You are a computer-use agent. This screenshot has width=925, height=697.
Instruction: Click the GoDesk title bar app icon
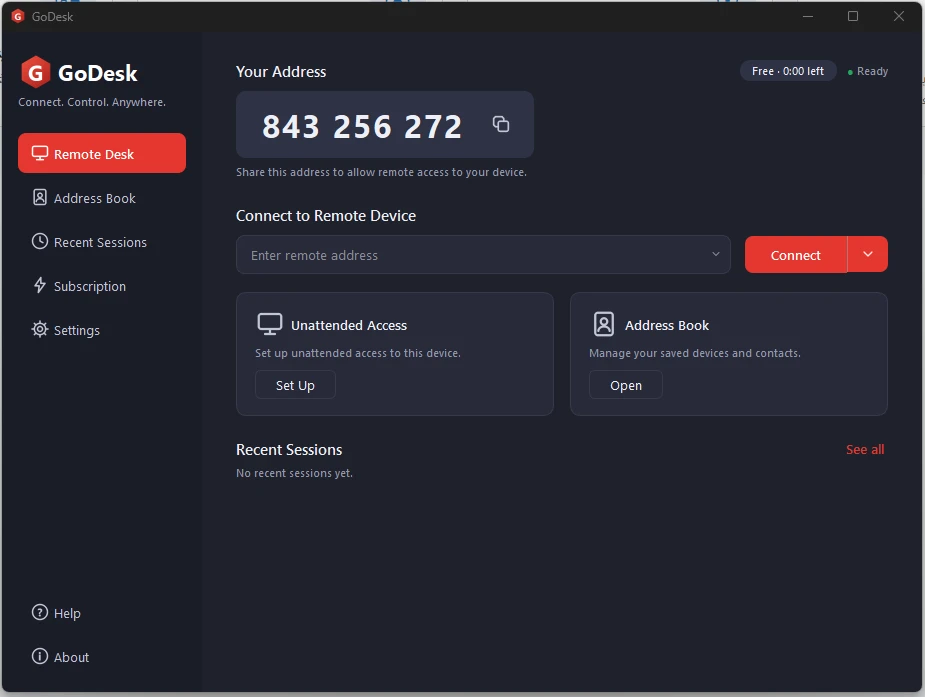click(x=18, y=17)
